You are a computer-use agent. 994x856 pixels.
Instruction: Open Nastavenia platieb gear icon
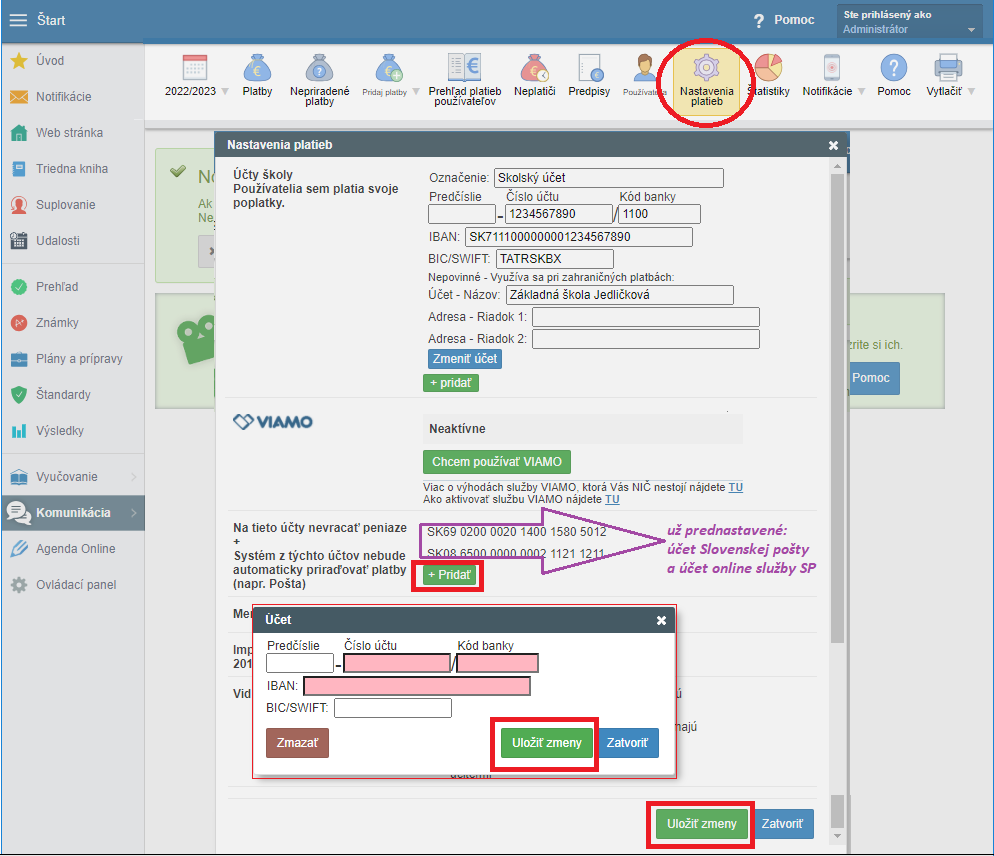pos(706,68)
